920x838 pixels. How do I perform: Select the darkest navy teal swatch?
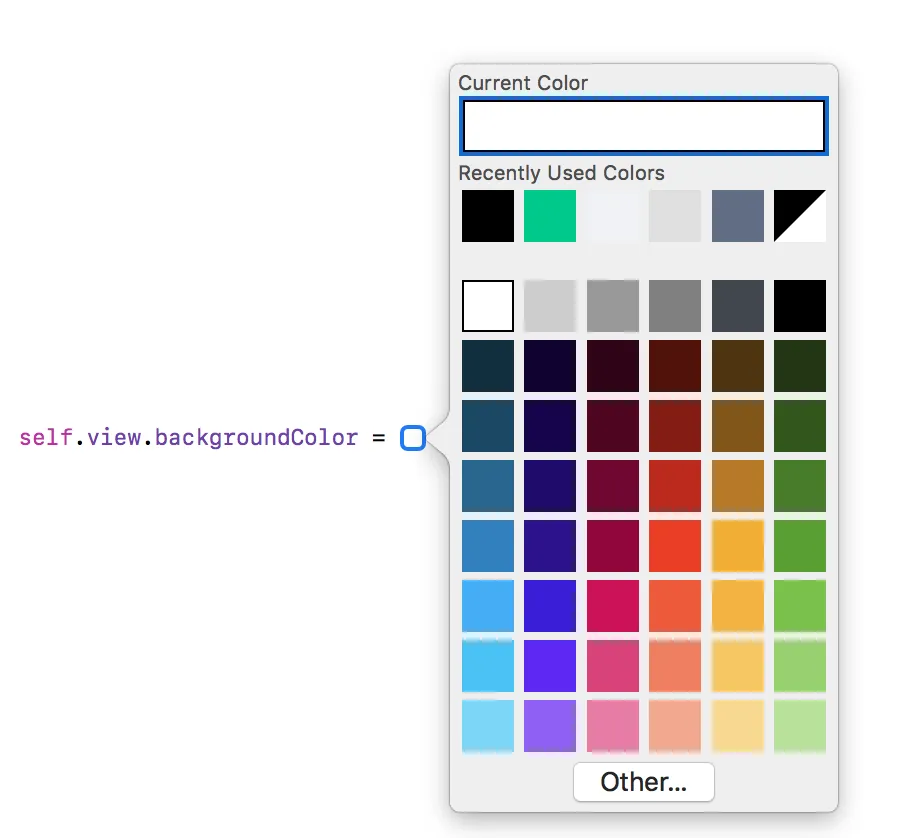click(488, 366)
